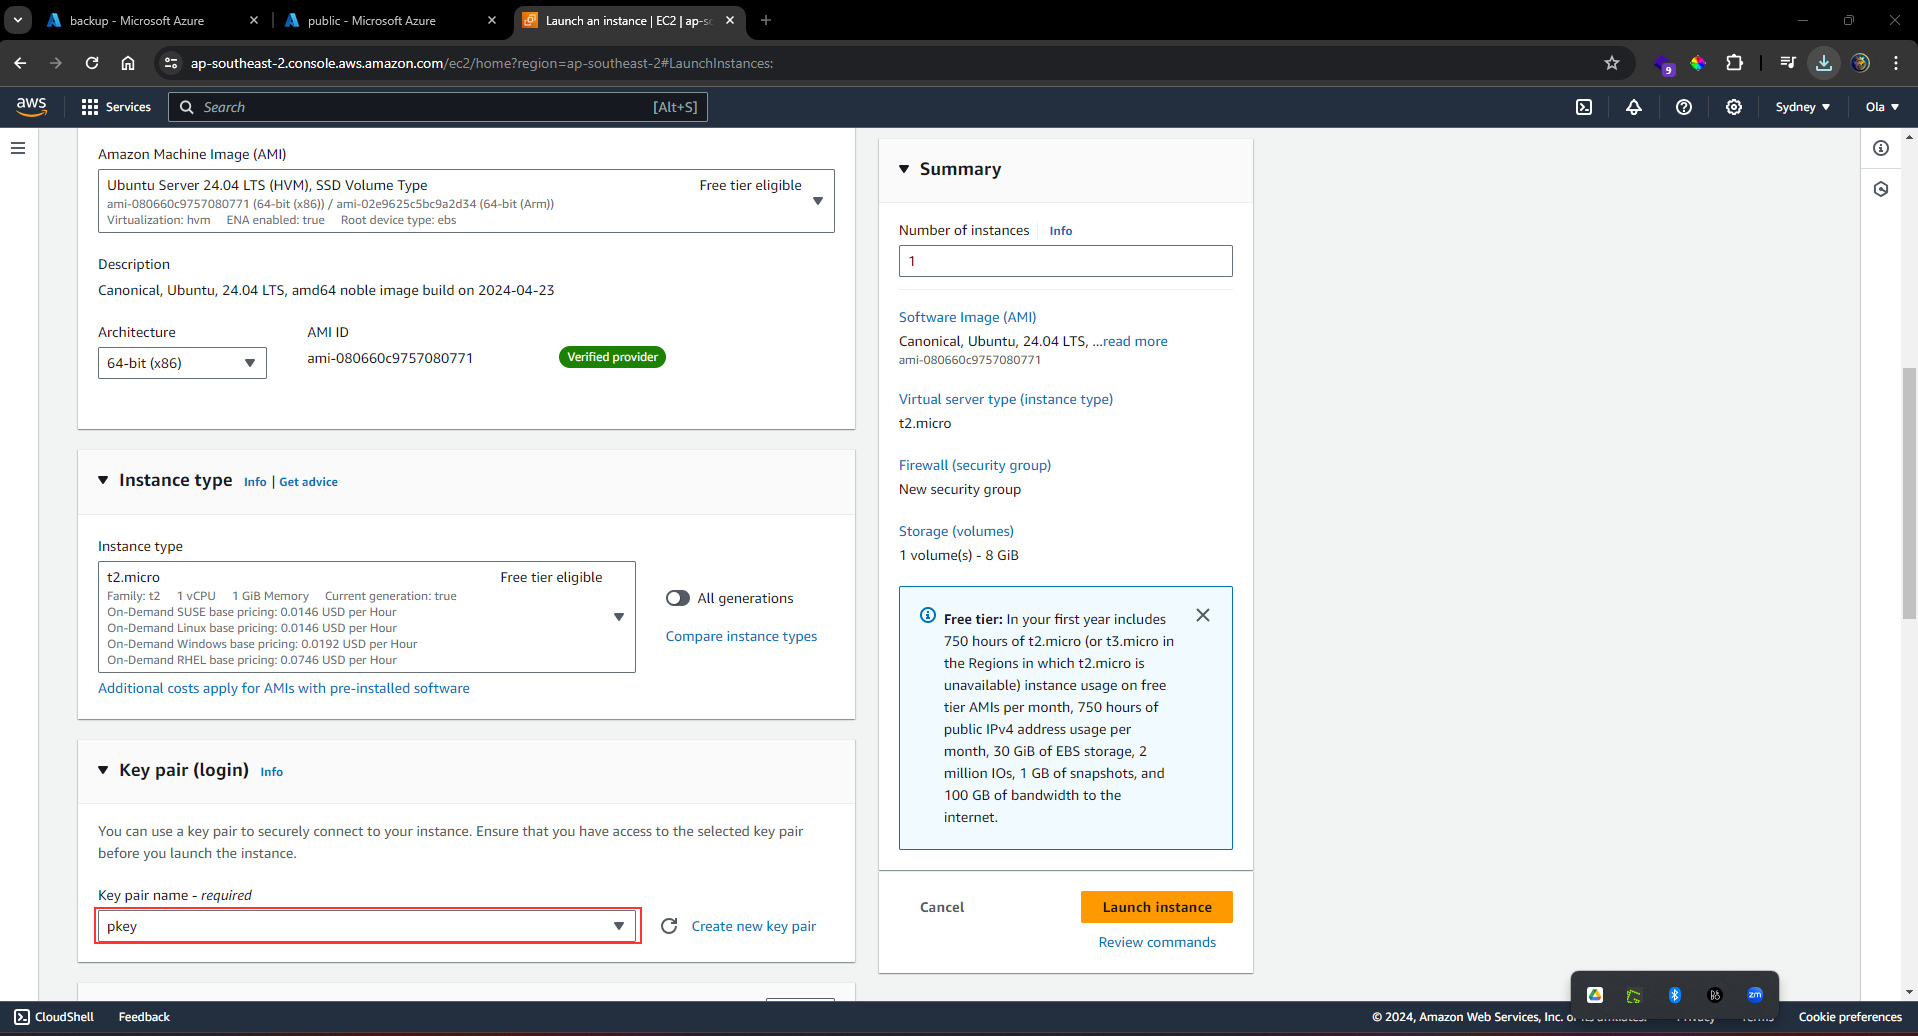Open Additional costs apply for AMIs link

[x=284, y=688]
